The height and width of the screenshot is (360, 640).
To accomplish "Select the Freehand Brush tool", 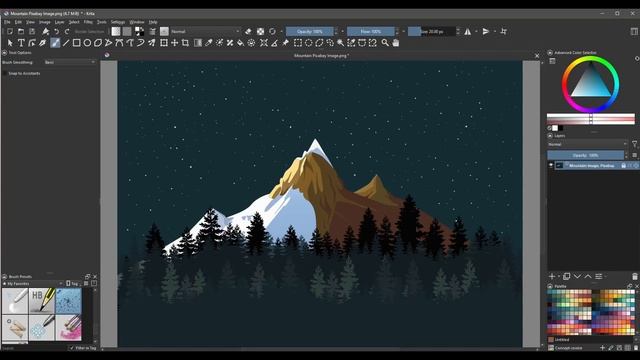I will 55,43.
